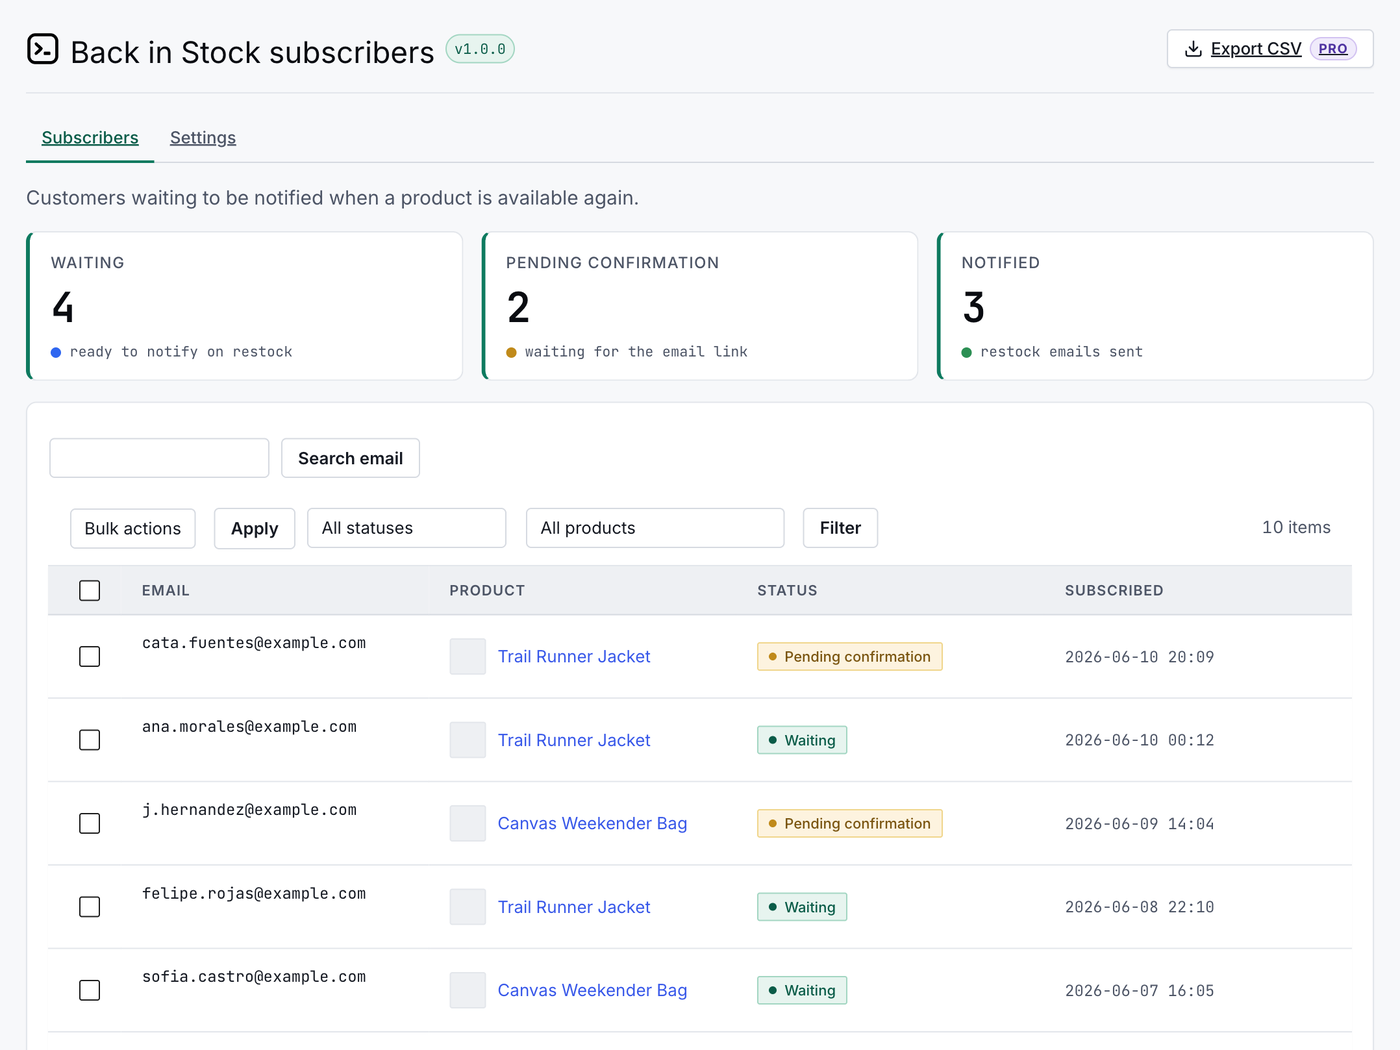Click the 'ready to notify on restock' caption
Screen dimensions: 1400x1050
(181, 352)
